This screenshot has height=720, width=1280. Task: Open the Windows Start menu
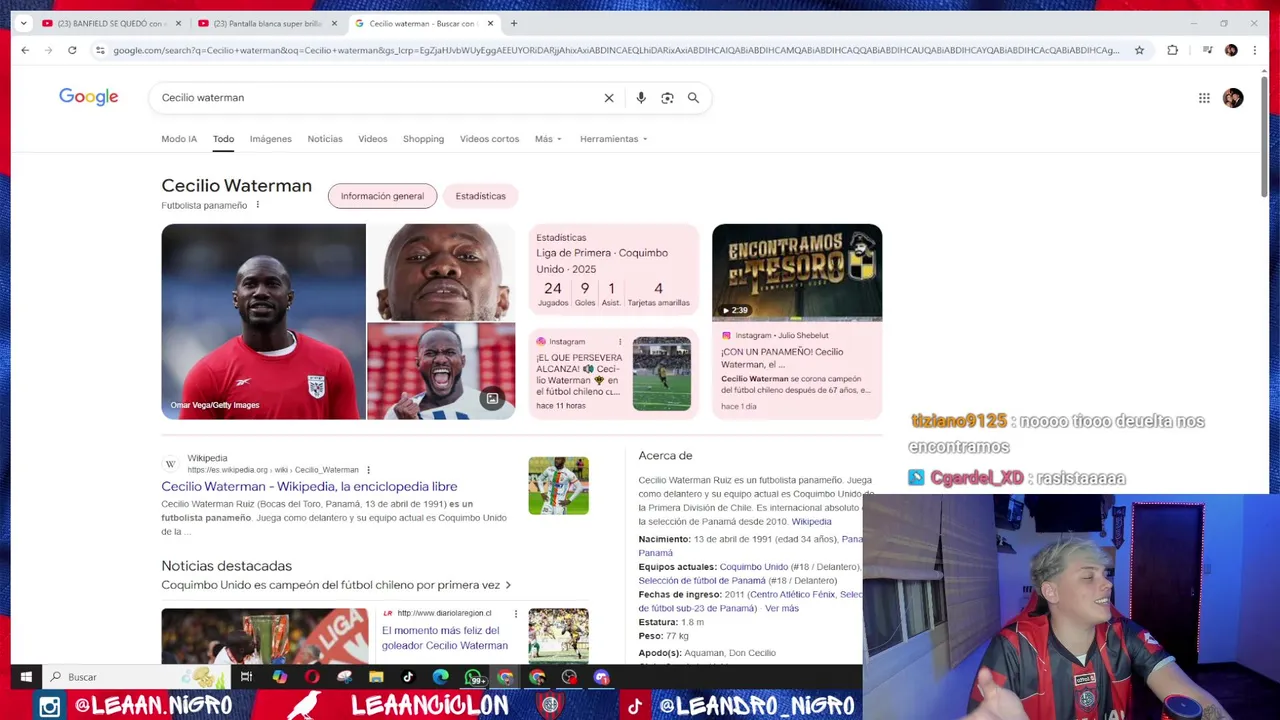26,677
